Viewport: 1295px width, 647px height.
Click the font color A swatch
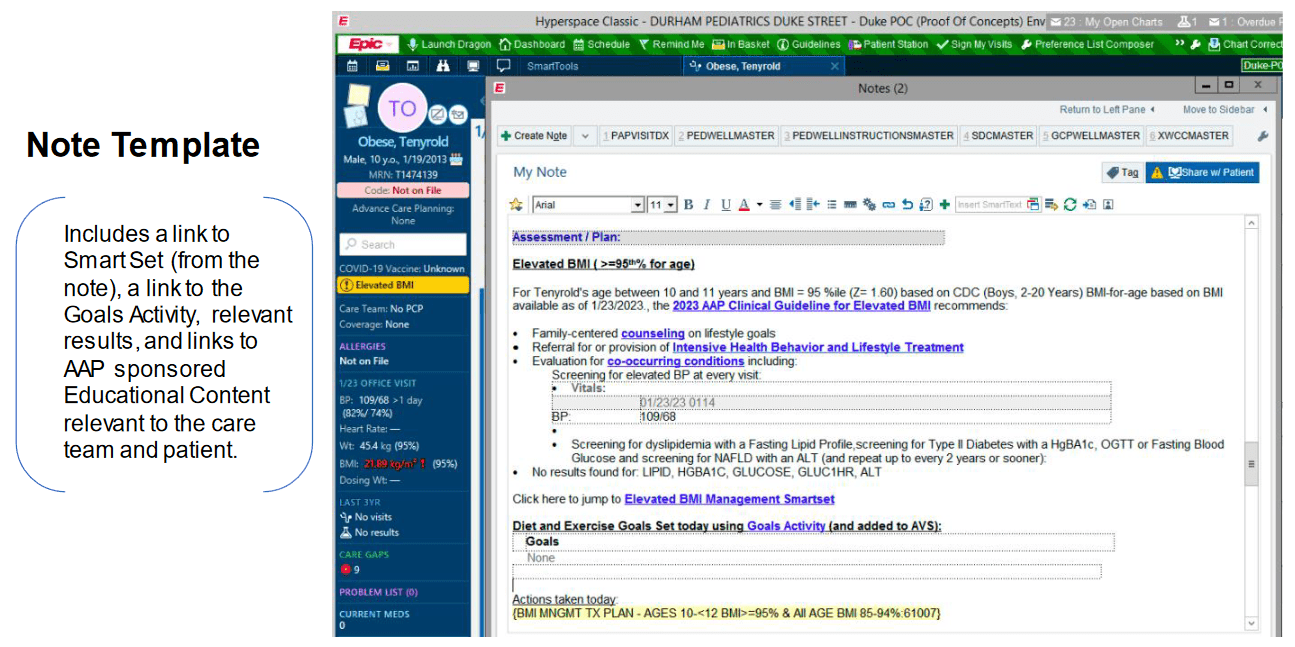[x=744, y=205]
